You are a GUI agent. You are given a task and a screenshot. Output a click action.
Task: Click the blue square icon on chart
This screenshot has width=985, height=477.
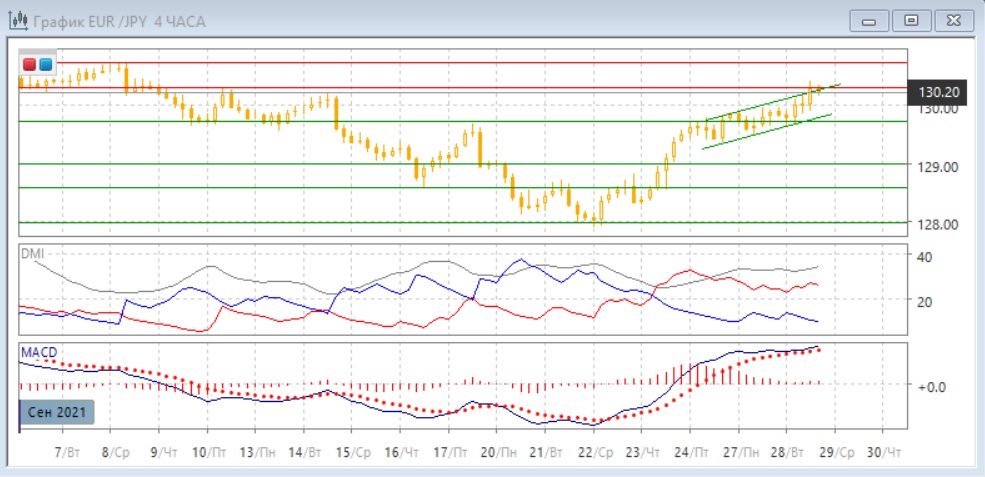(45, 64)
